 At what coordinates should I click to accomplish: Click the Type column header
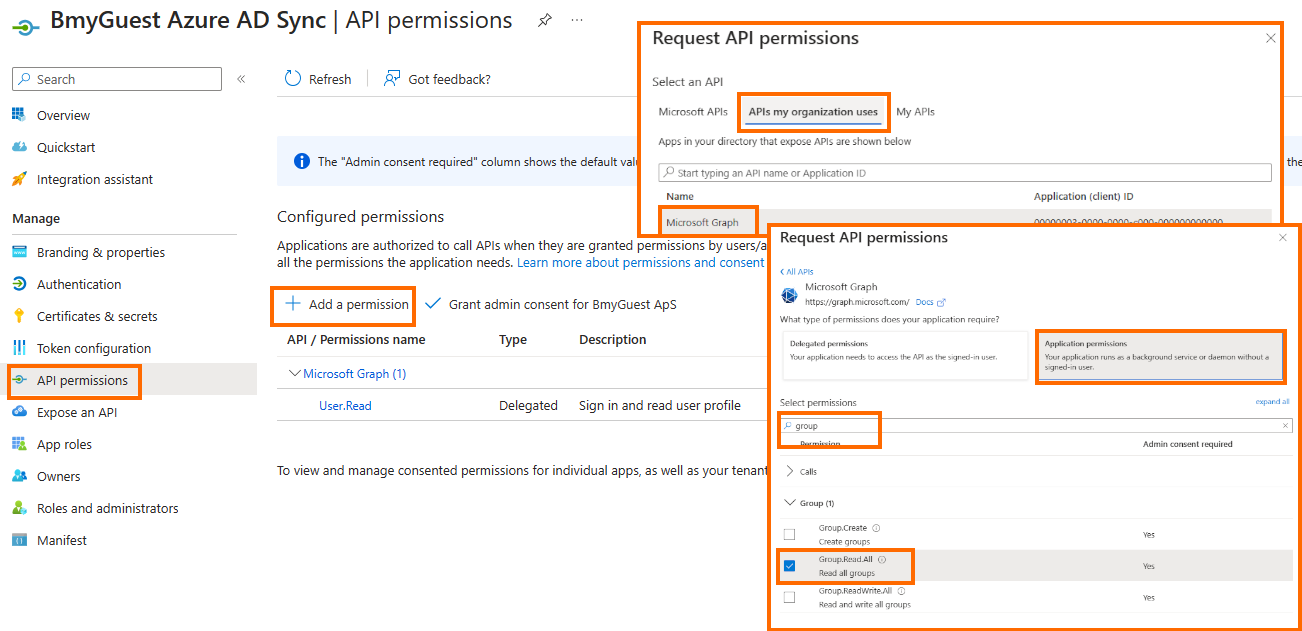click(x=513, y=340)
